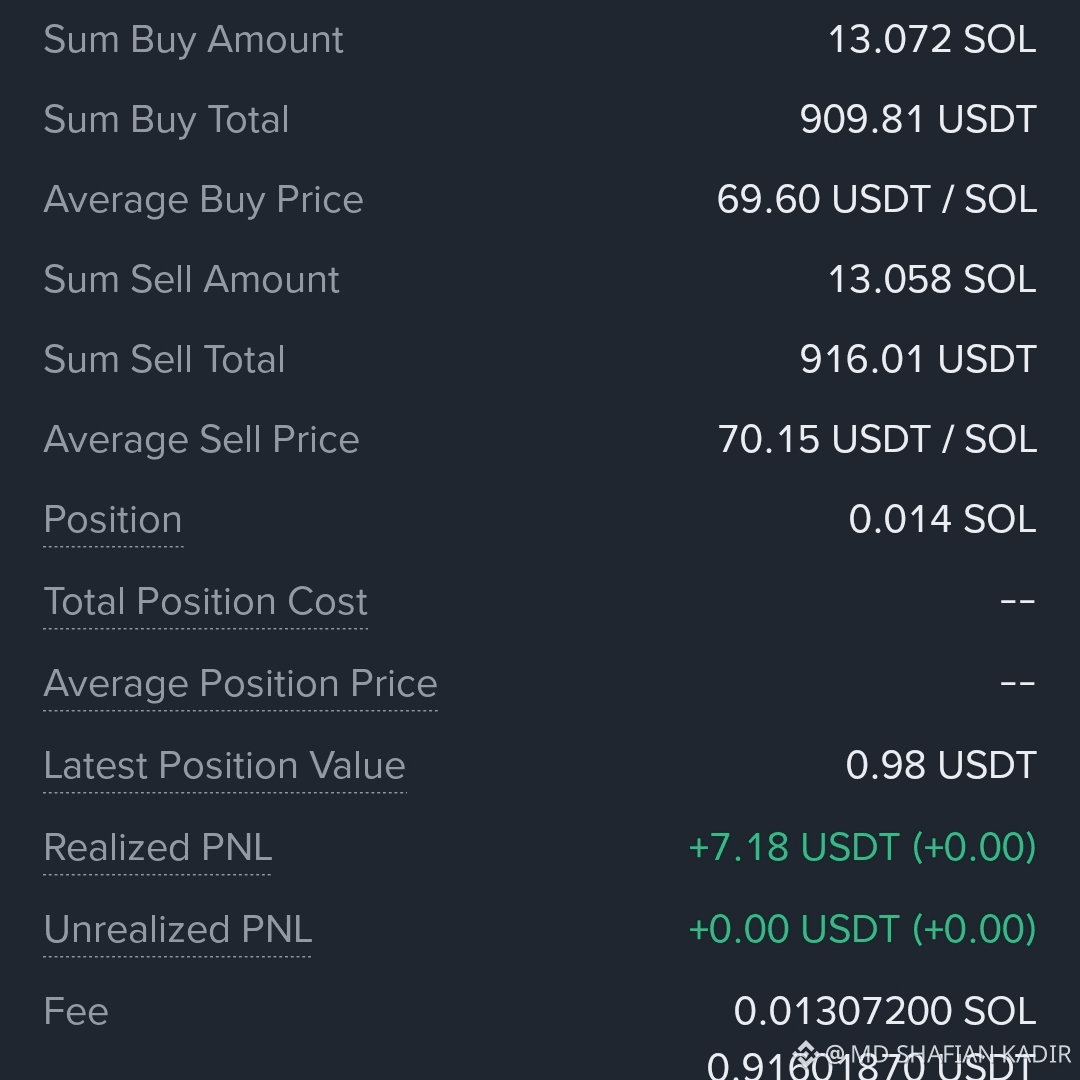Click the Binance logo watermark icon

[x=805, y=1054]
